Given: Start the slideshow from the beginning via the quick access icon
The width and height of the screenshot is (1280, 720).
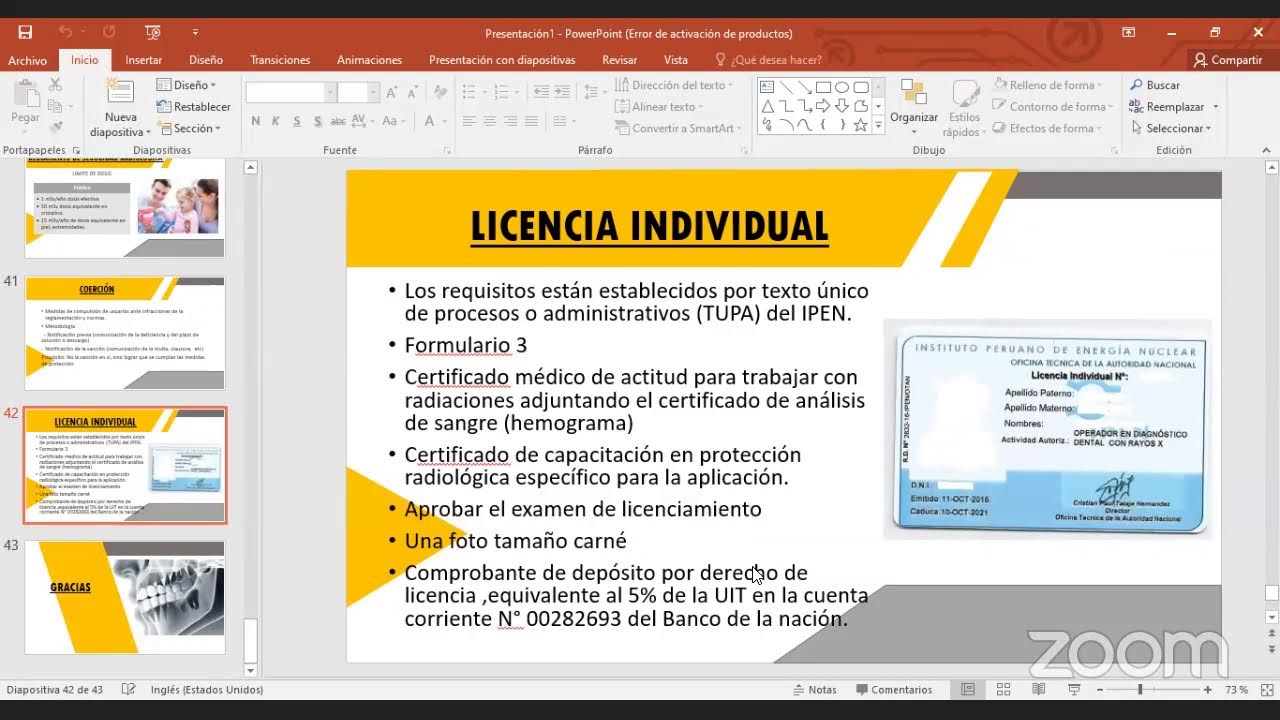Looking at the screenshot, I should [x=153, y=32].
